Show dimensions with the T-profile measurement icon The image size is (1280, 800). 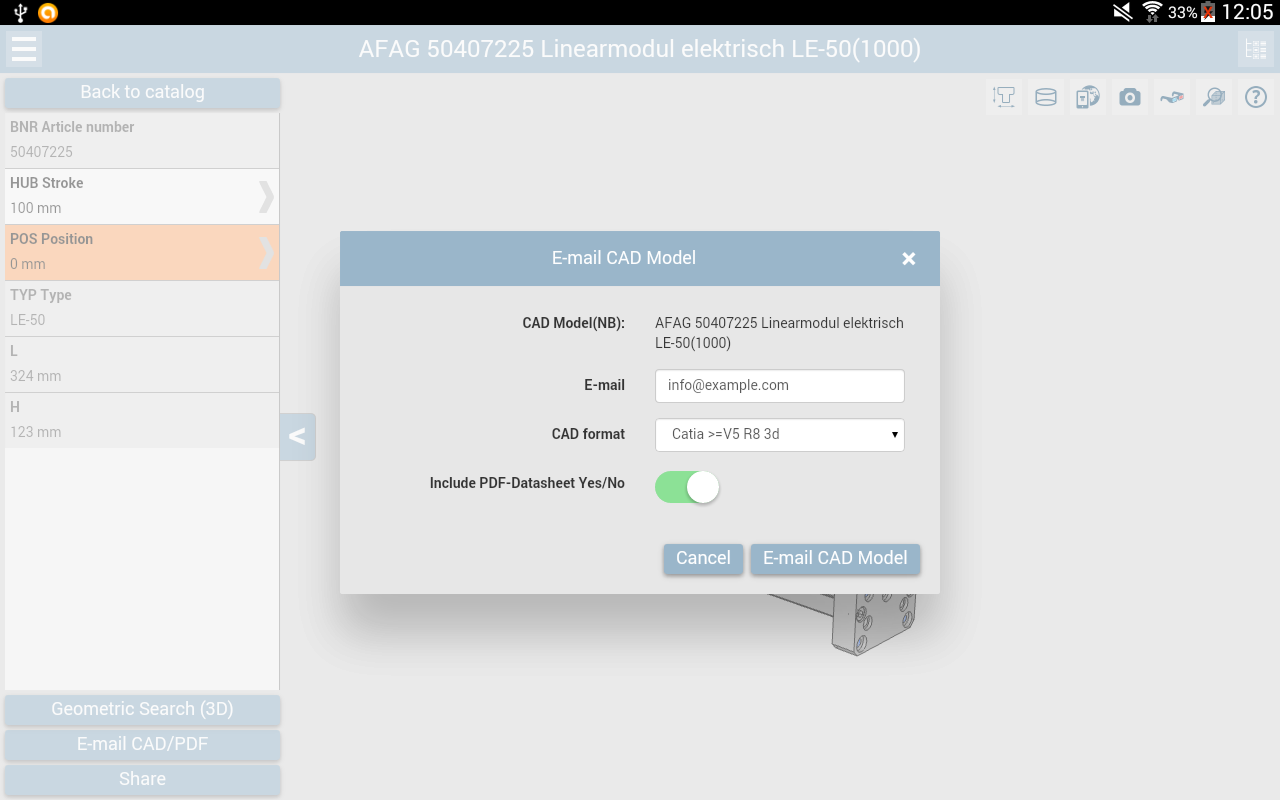point(1004,97)
